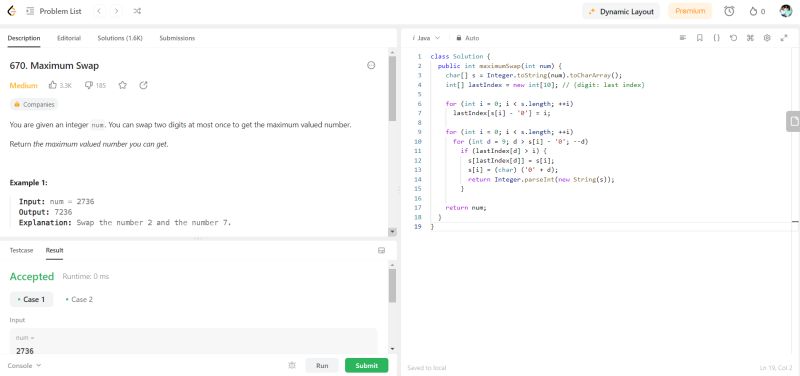The height and width of the screenshot is (376, 800).
Task: Open the curly braces snippet icon
Action: 716,38
